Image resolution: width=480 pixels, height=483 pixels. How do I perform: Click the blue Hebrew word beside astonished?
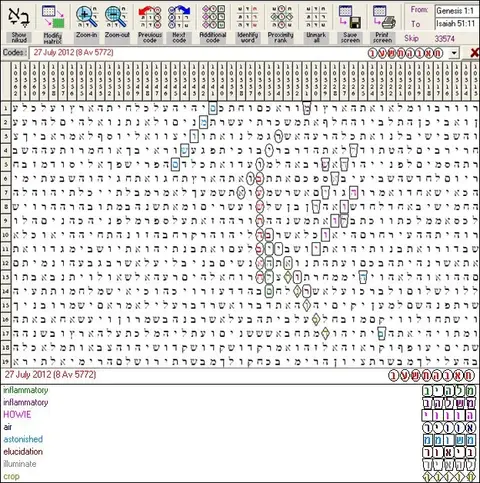pos(449,440)
